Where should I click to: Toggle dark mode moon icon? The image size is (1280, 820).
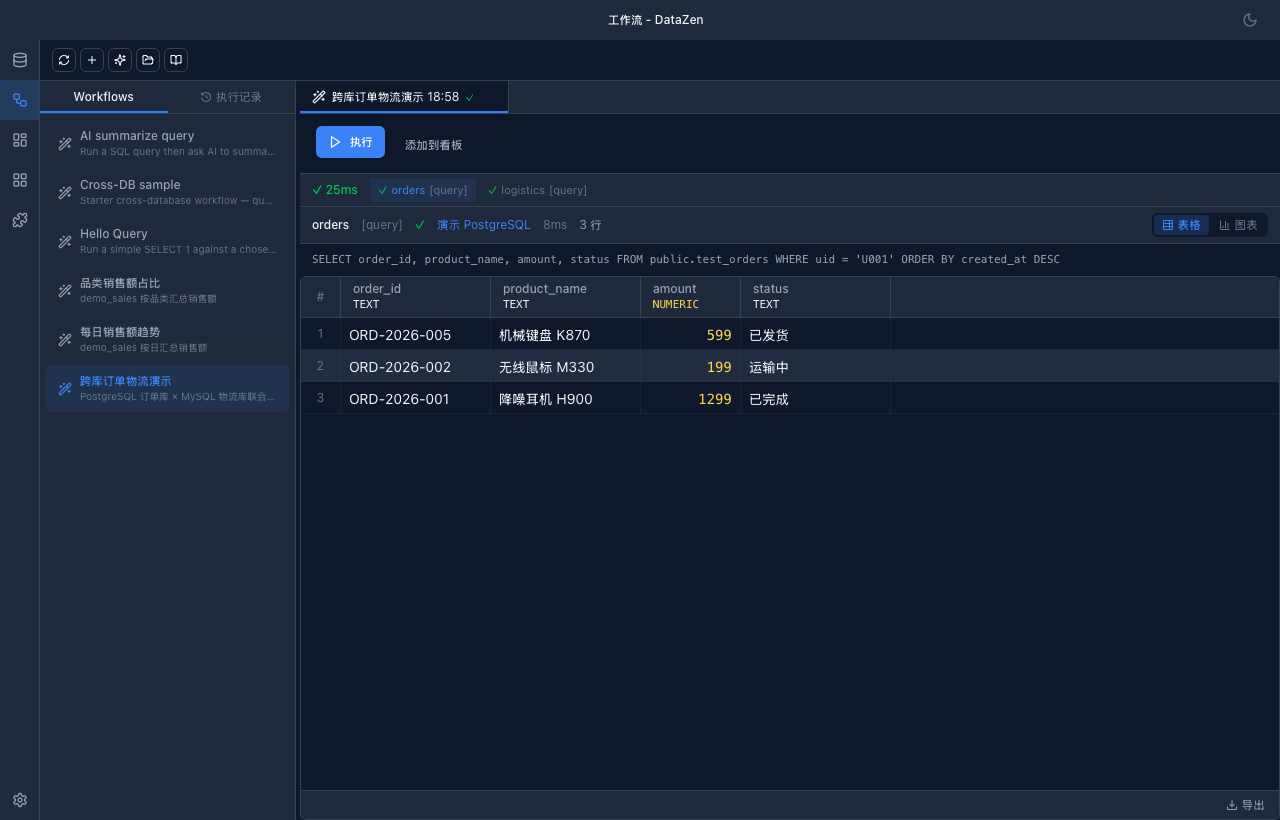(x=1249, y=20)
